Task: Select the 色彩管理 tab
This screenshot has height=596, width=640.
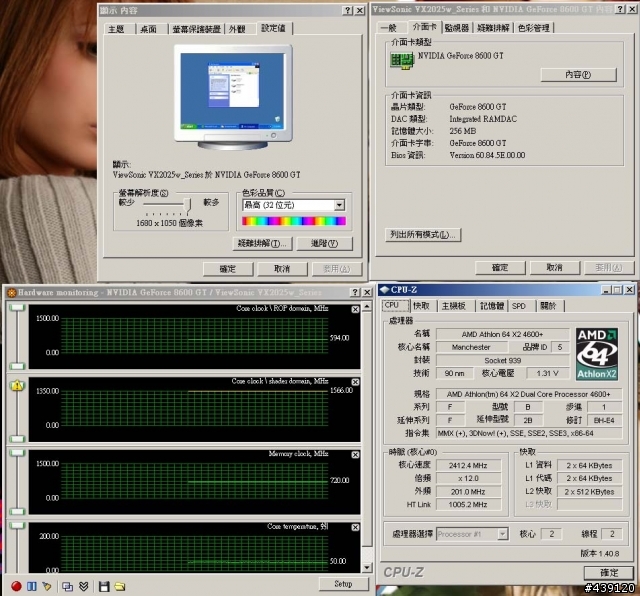Action: point(533,28)
